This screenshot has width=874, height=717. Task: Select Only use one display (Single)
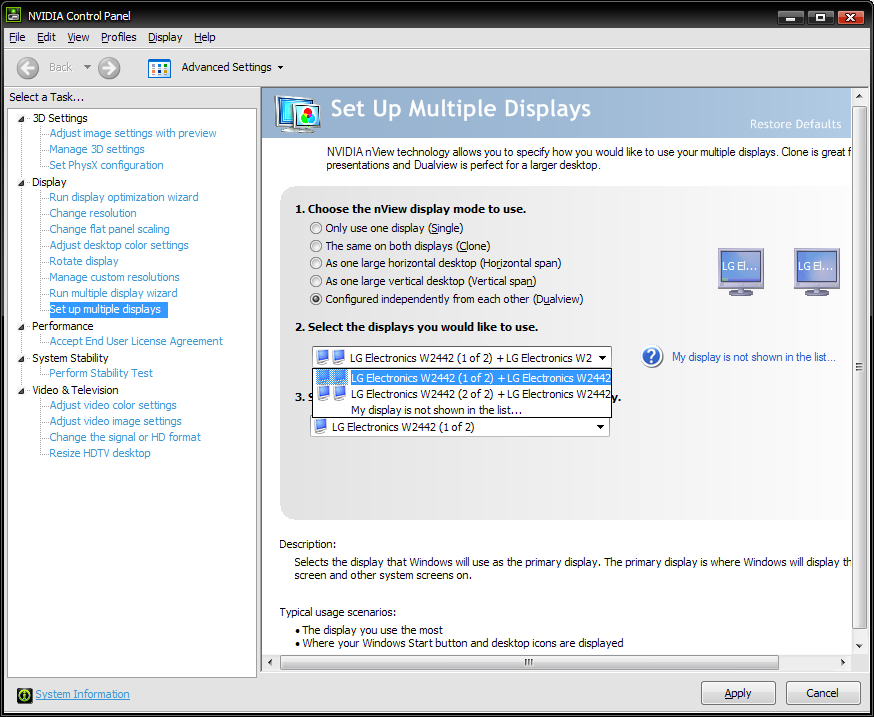click(x=316, y=228)
